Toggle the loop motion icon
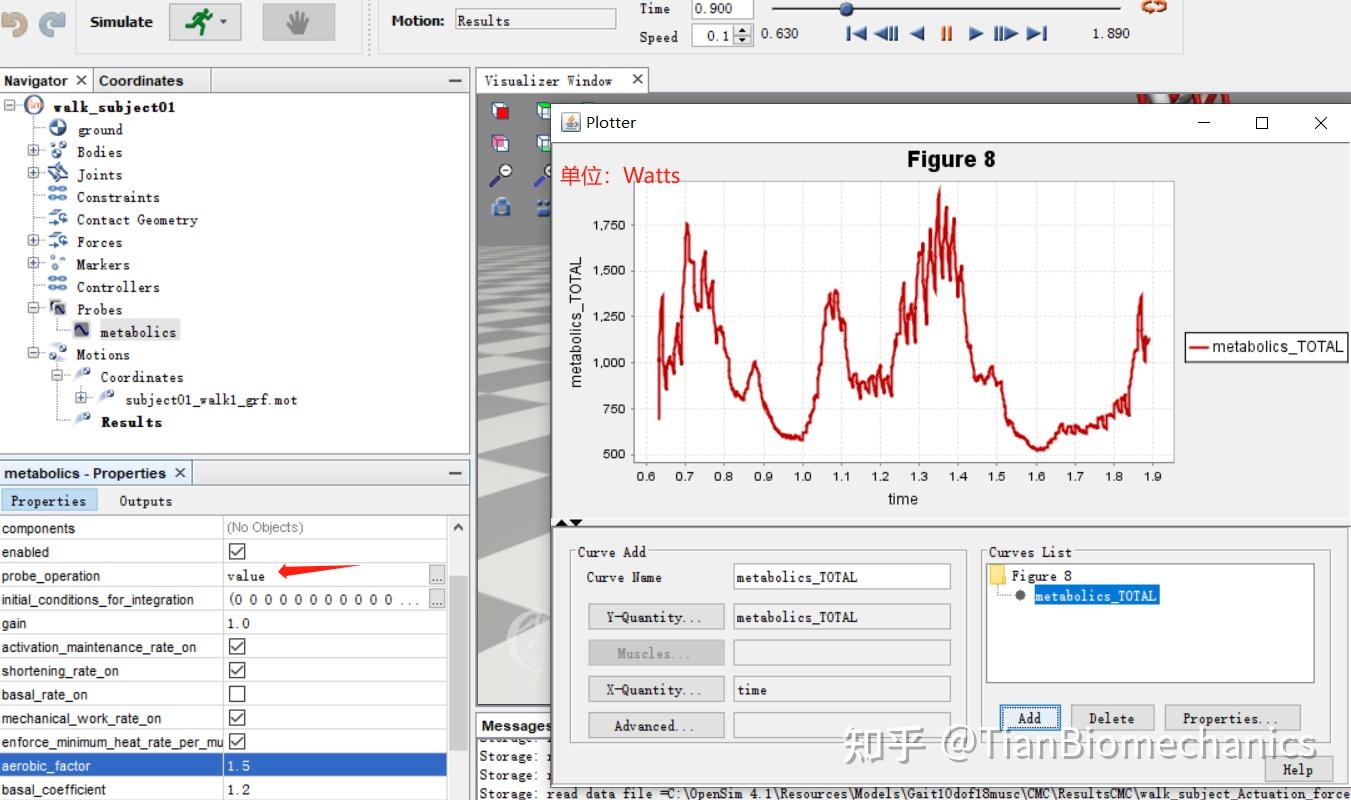 tap(1154, 7)
